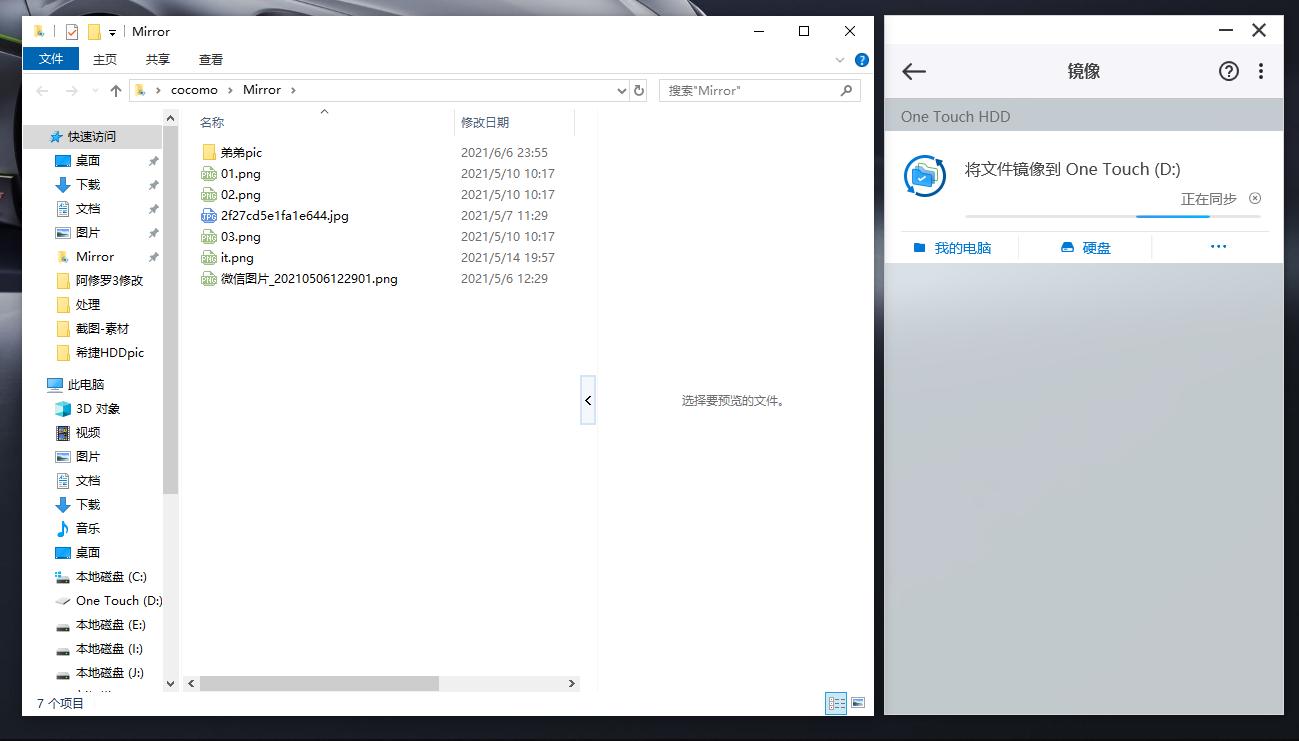1299x741 pixels.
Task: Switch to the 硬盘 tab in Toolkit
Action: click(x=1086, y=248)
